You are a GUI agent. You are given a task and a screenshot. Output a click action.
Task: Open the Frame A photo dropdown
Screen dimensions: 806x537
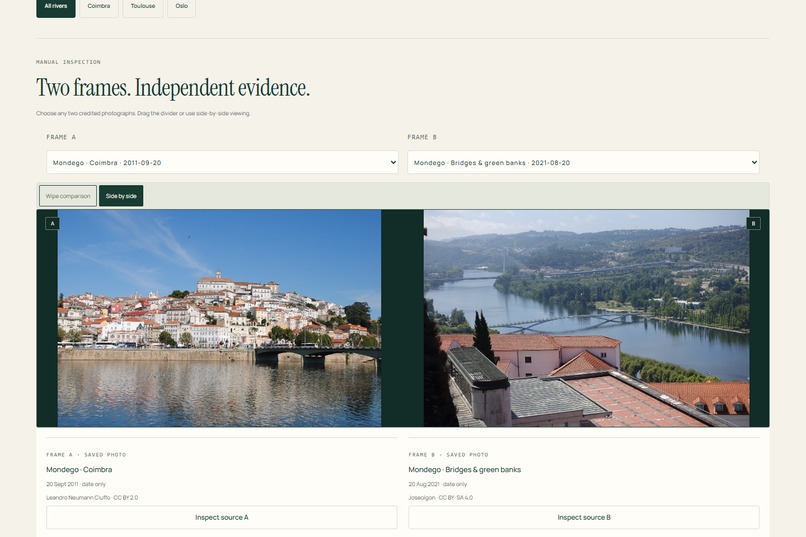click(x=222, y=162)
